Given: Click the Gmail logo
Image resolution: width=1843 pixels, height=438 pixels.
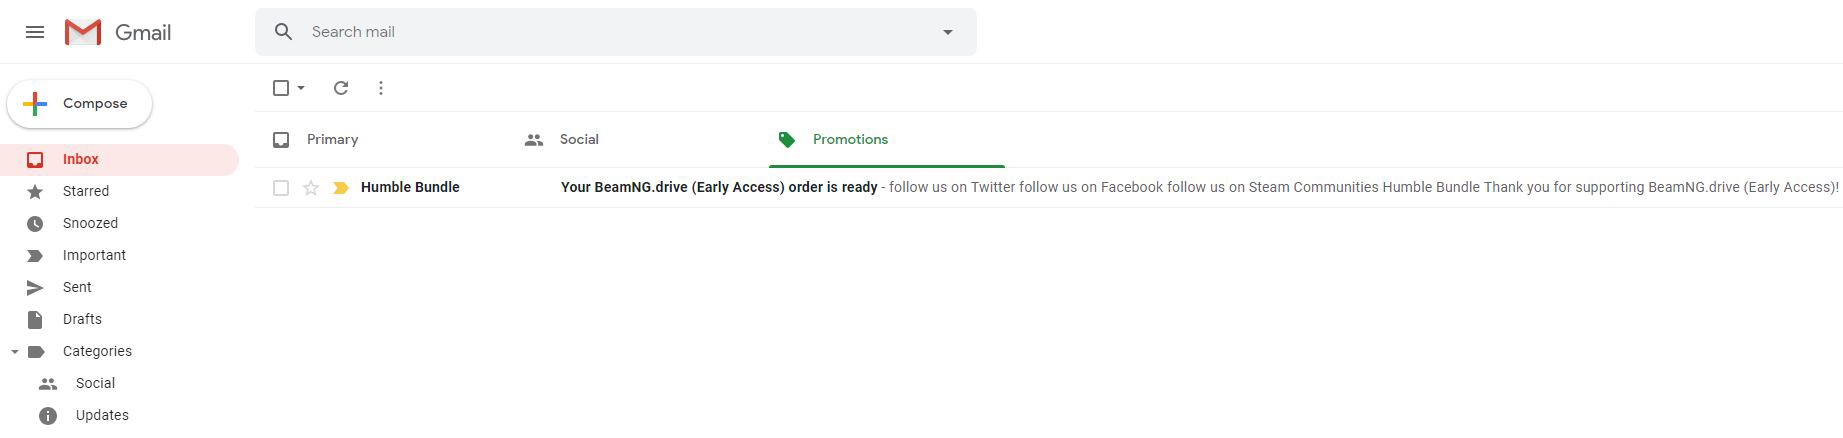Looking at the screenshot, I should point(118,32).
